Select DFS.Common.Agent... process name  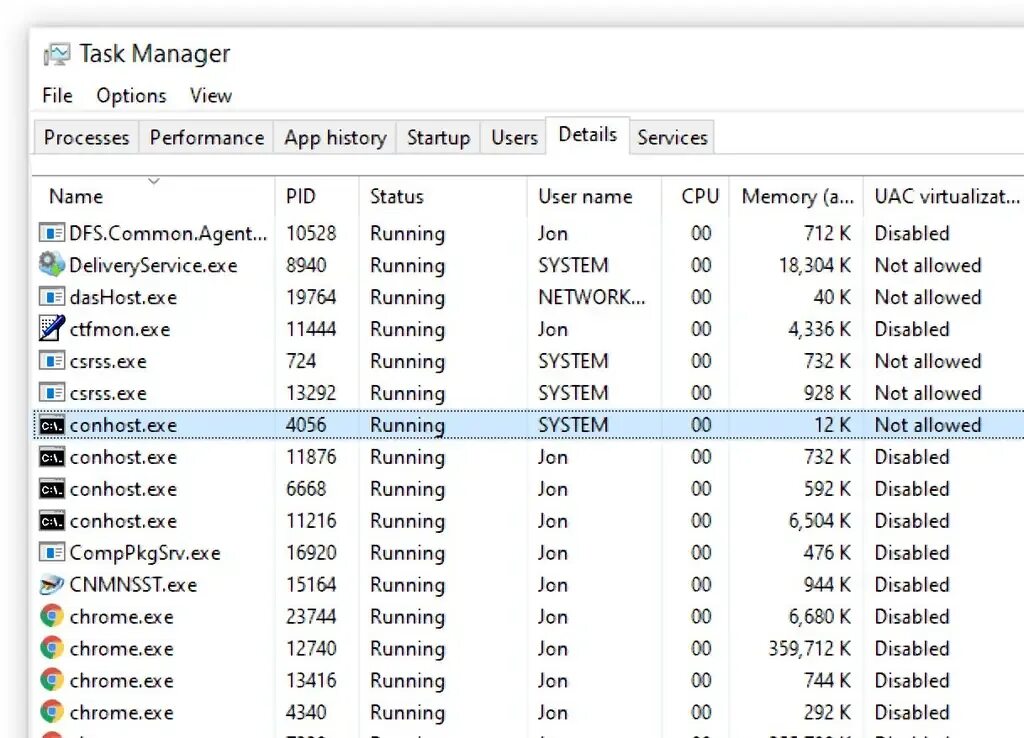(x=168, y=233)
